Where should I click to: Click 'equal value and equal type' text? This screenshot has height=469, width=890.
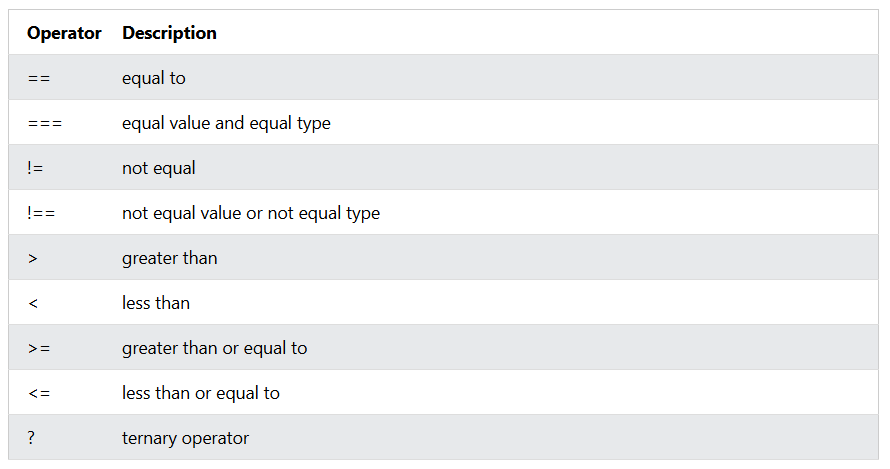coord(226,123)
